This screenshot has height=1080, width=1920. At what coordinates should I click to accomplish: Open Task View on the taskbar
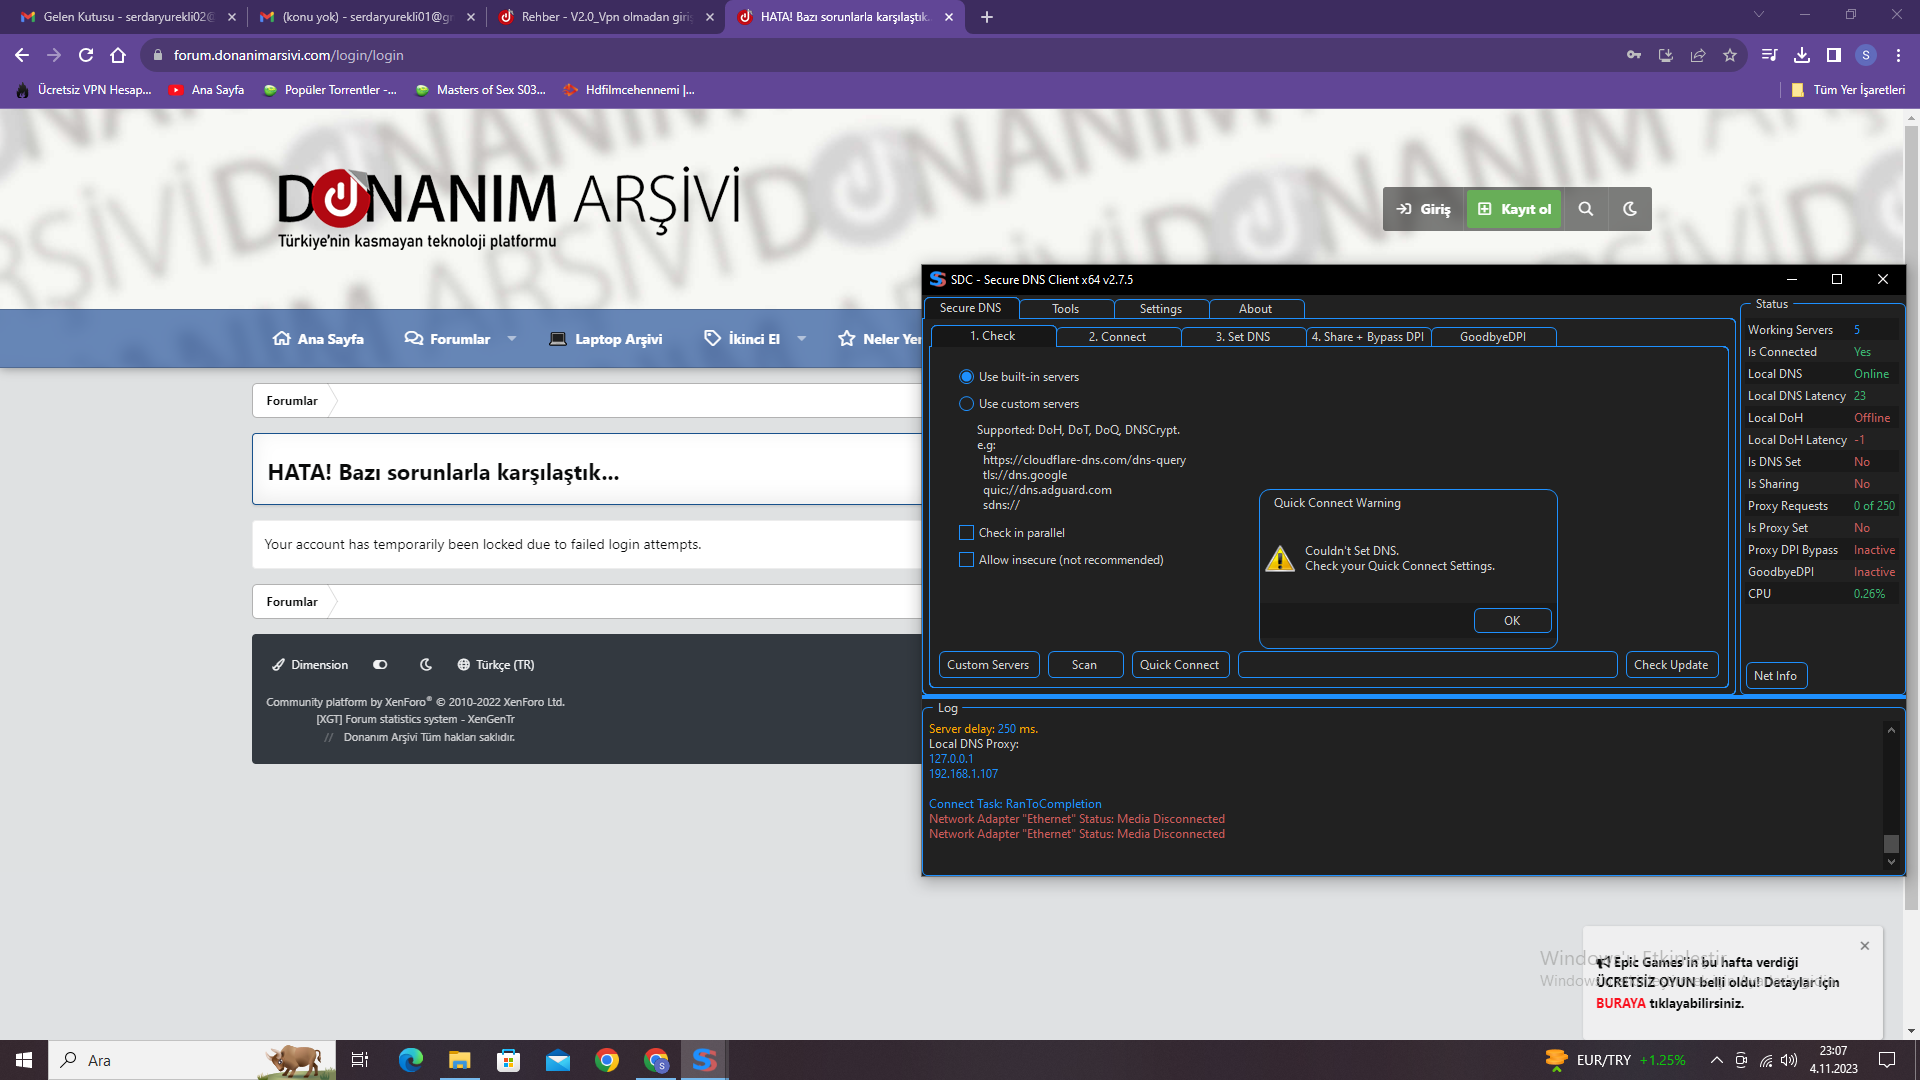coord(360,1060)
